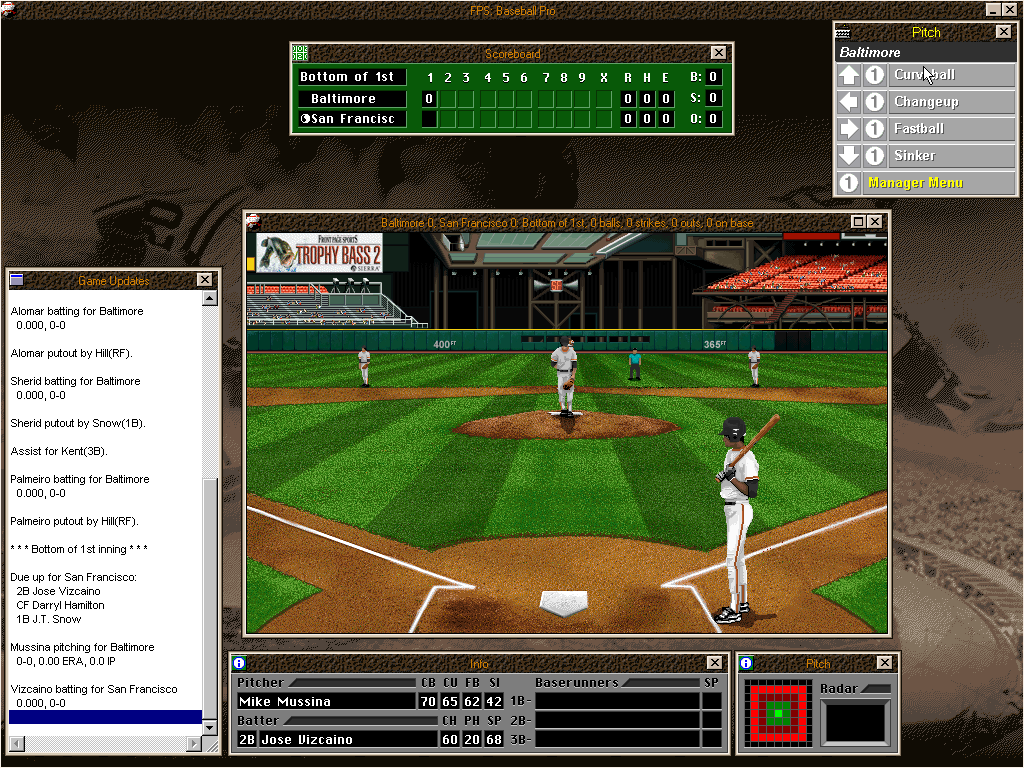Click the Manager Menu circle icon
This screenshot has width=1024, height=768.
848,183
